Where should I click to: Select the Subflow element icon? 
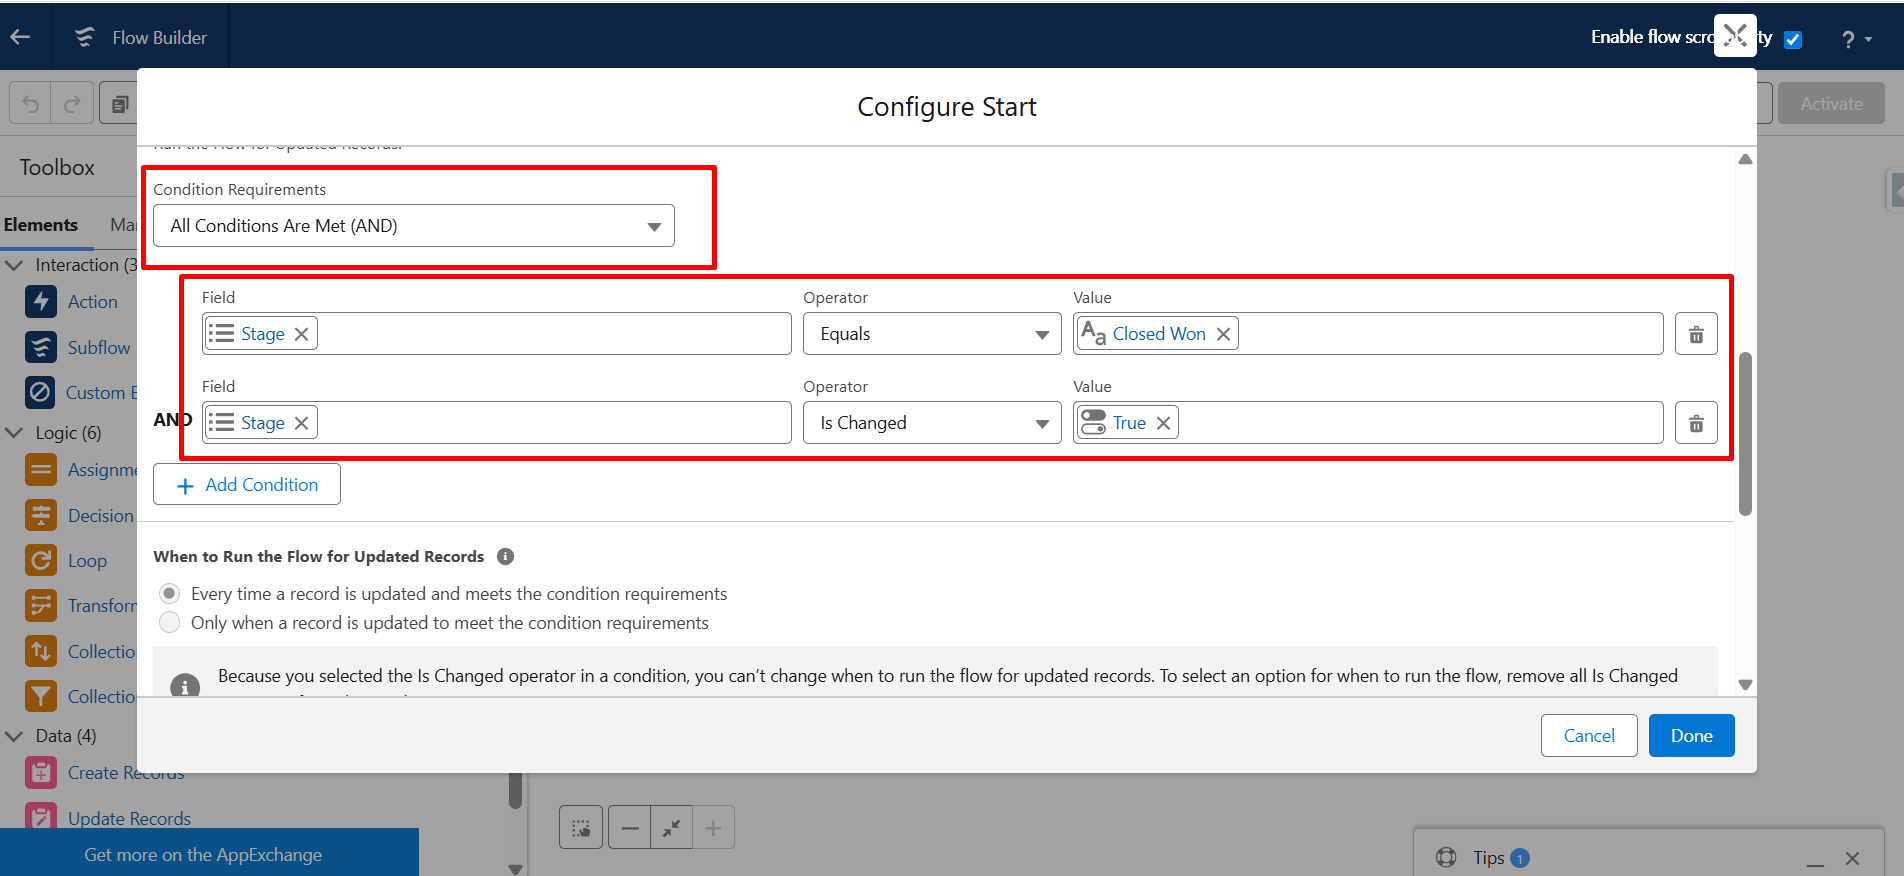[x=41, y=347]
